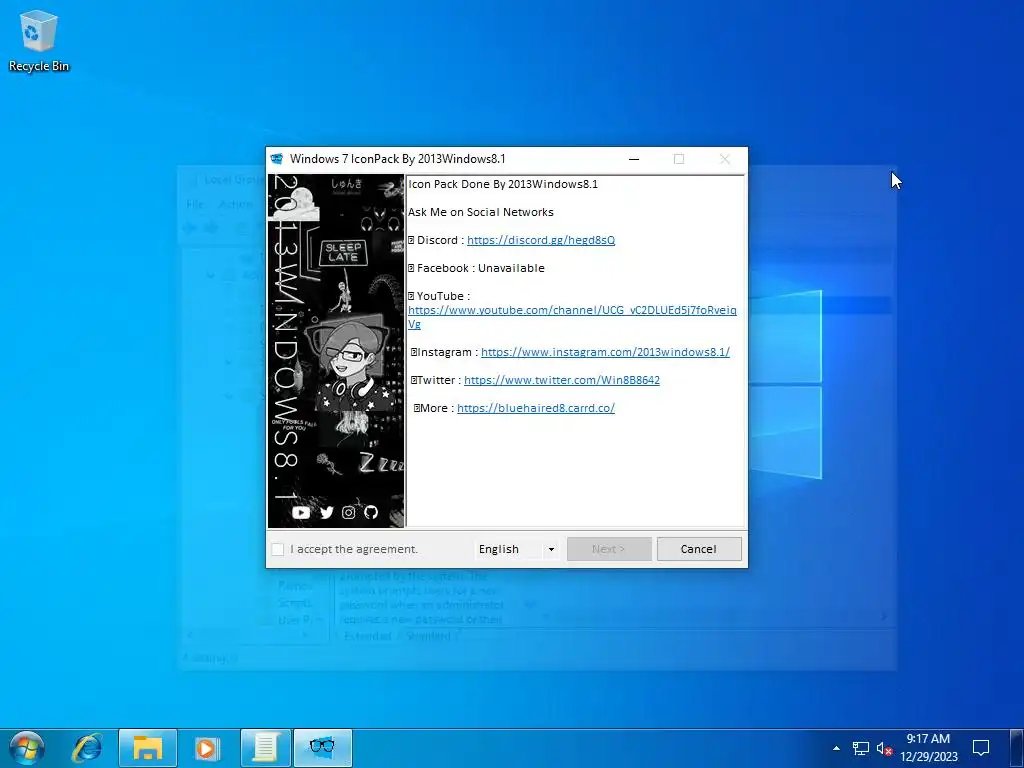
Task: Click the installer's title bar glasses icon
Action: [277, 159]
